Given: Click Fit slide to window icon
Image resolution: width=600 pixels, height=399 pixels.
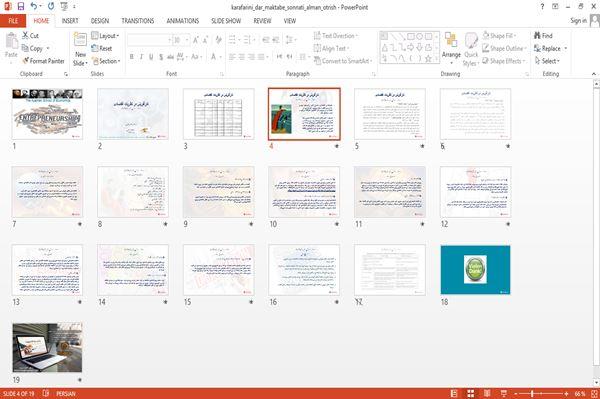Looking at the screenshot, I should [594, 393].
